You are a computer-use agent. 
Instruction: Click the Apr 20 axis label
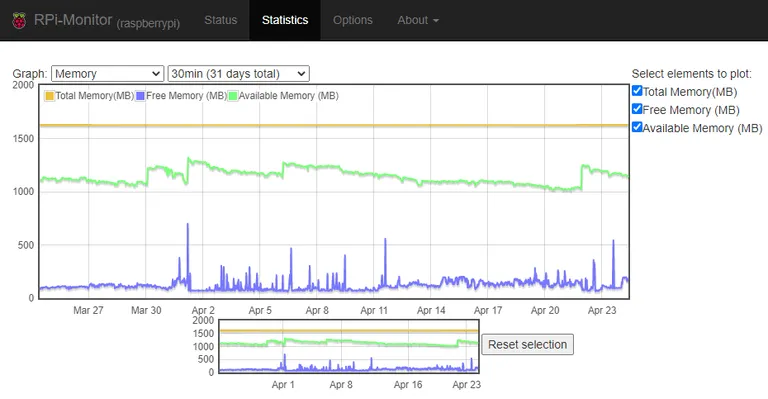point(545,310)
